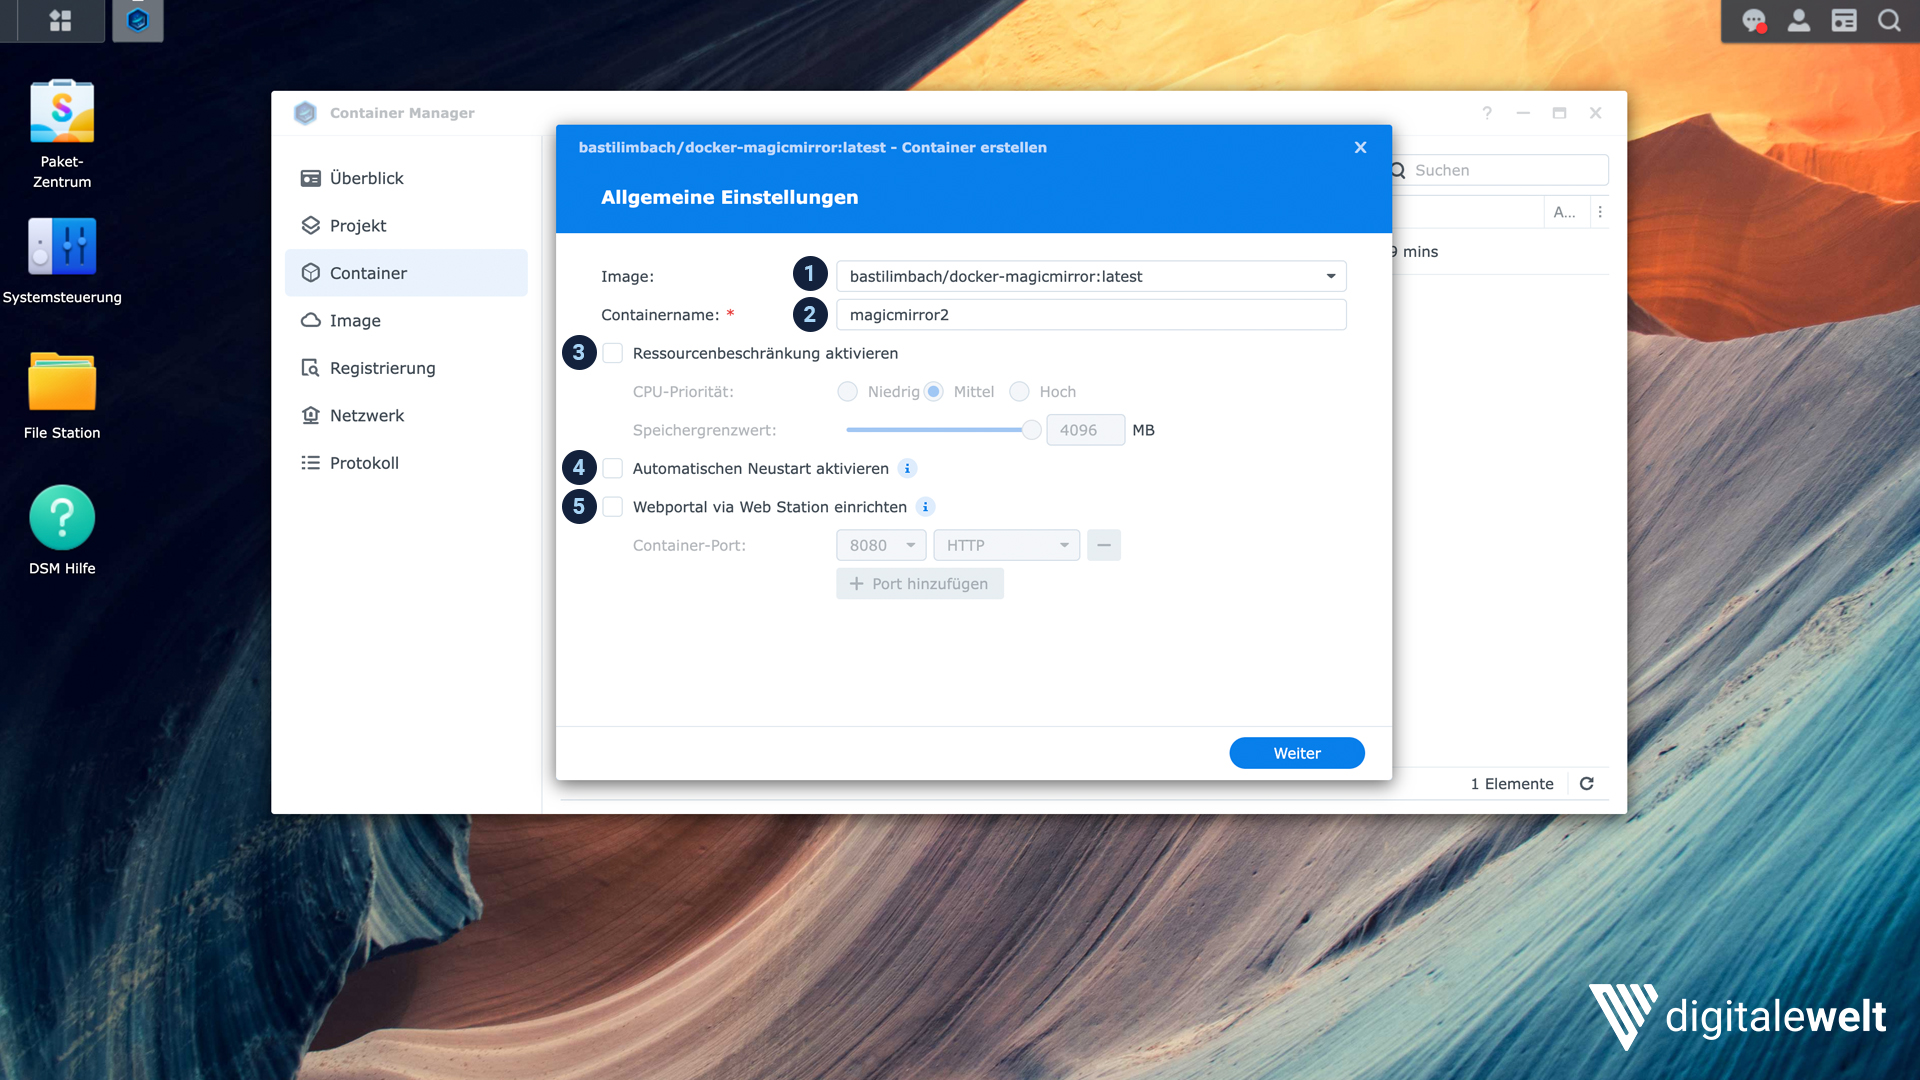Switch to the Container sidebar tab

[x=368, y=272]
